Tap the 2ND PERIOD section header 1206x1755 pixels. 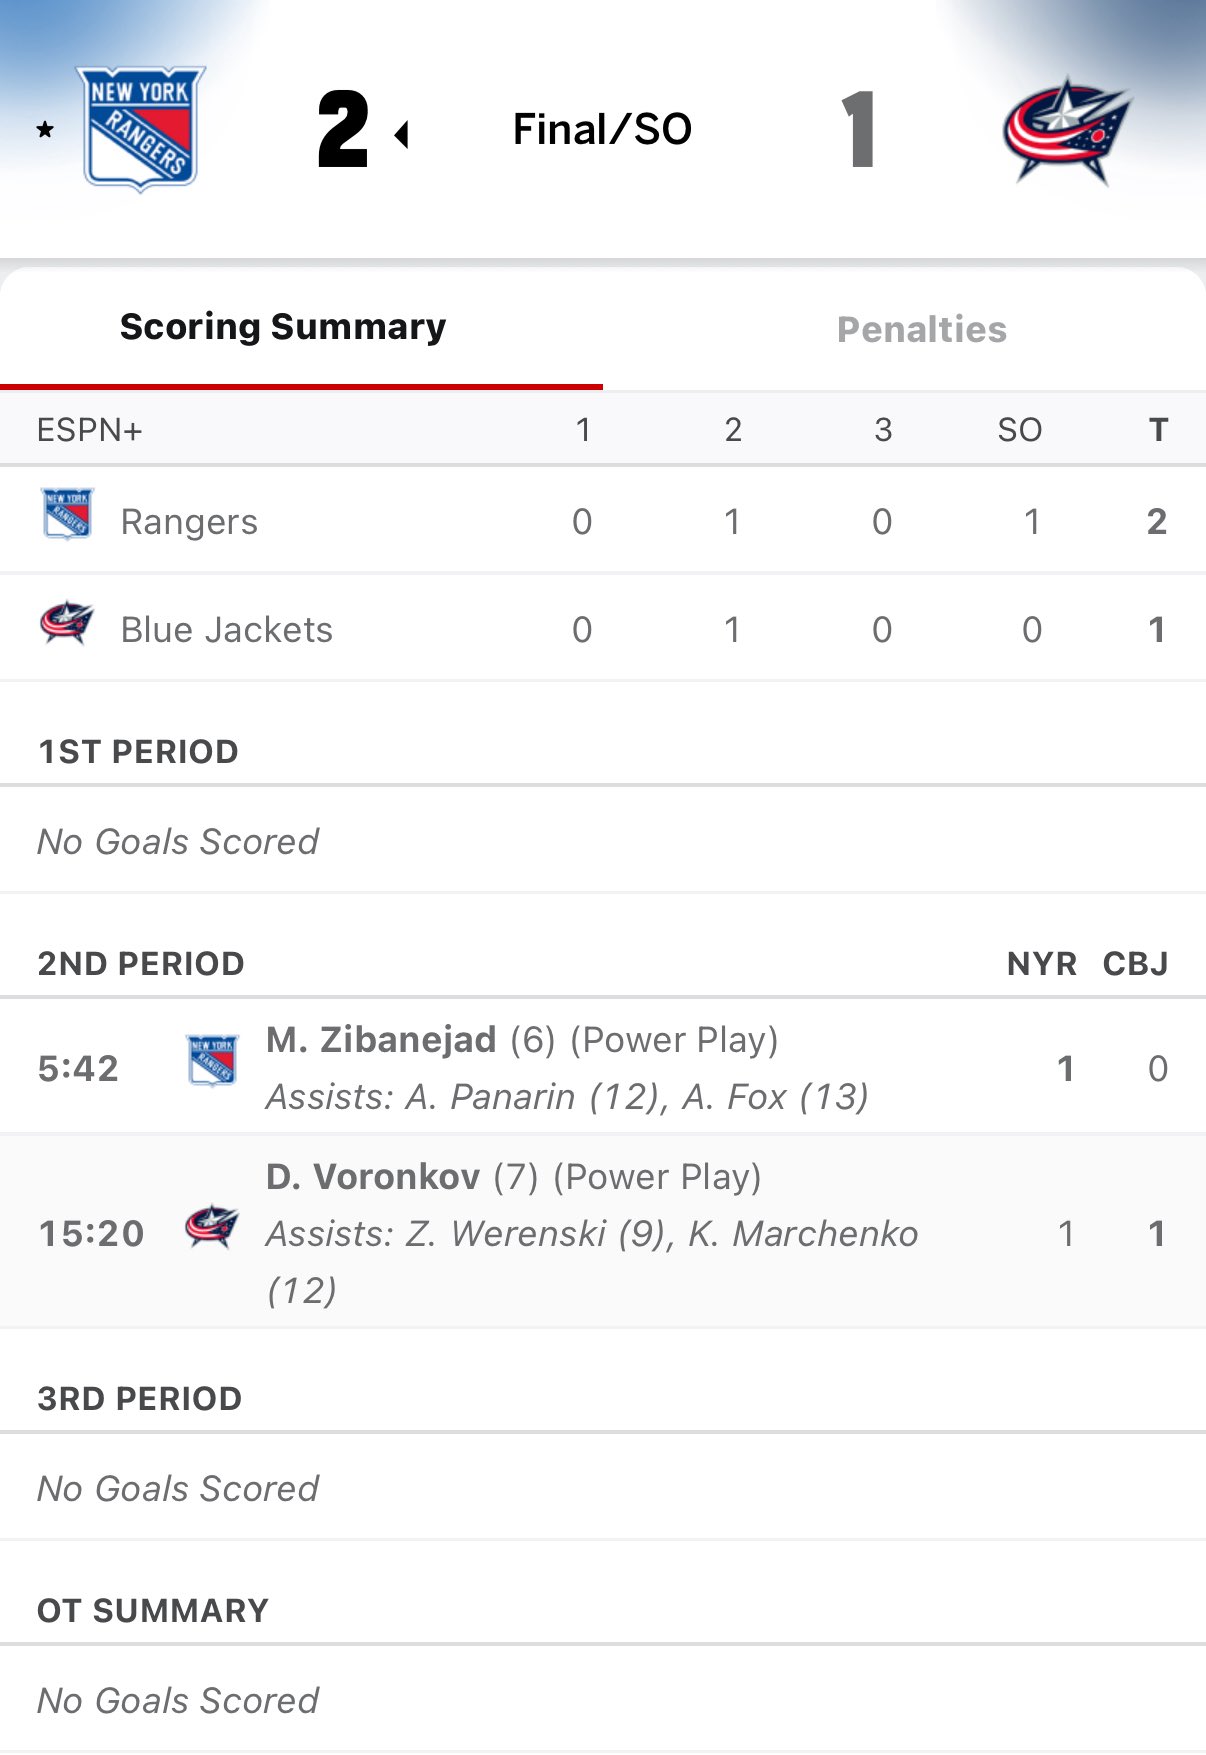click(141, 964)
